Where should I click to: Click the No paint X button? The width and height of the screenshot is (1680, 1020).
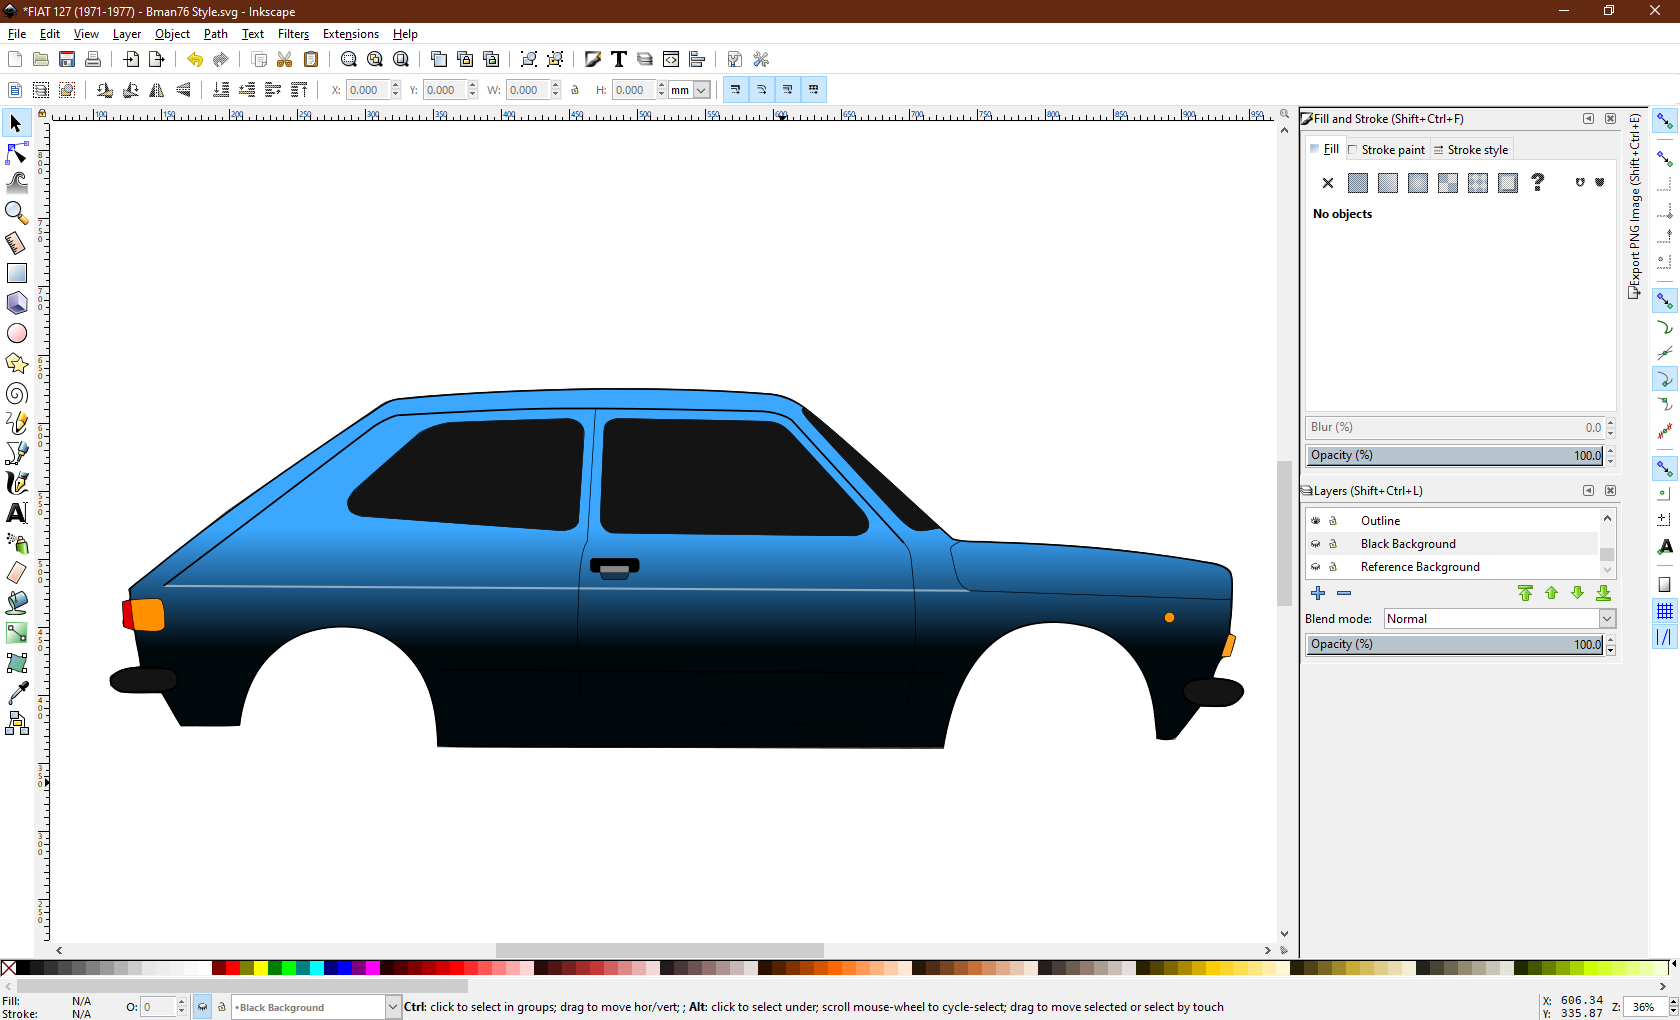pos(1328,183)
